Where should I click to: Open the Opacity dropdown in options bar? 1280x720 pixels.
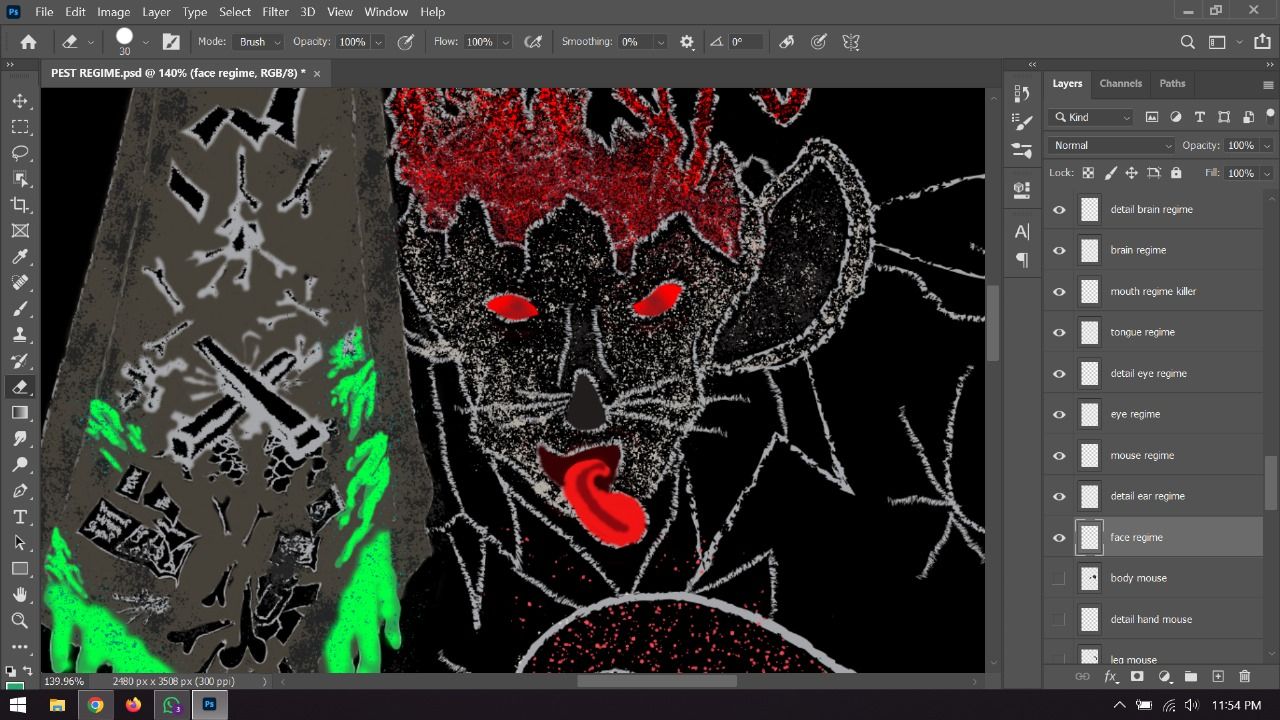click(378, 42)
